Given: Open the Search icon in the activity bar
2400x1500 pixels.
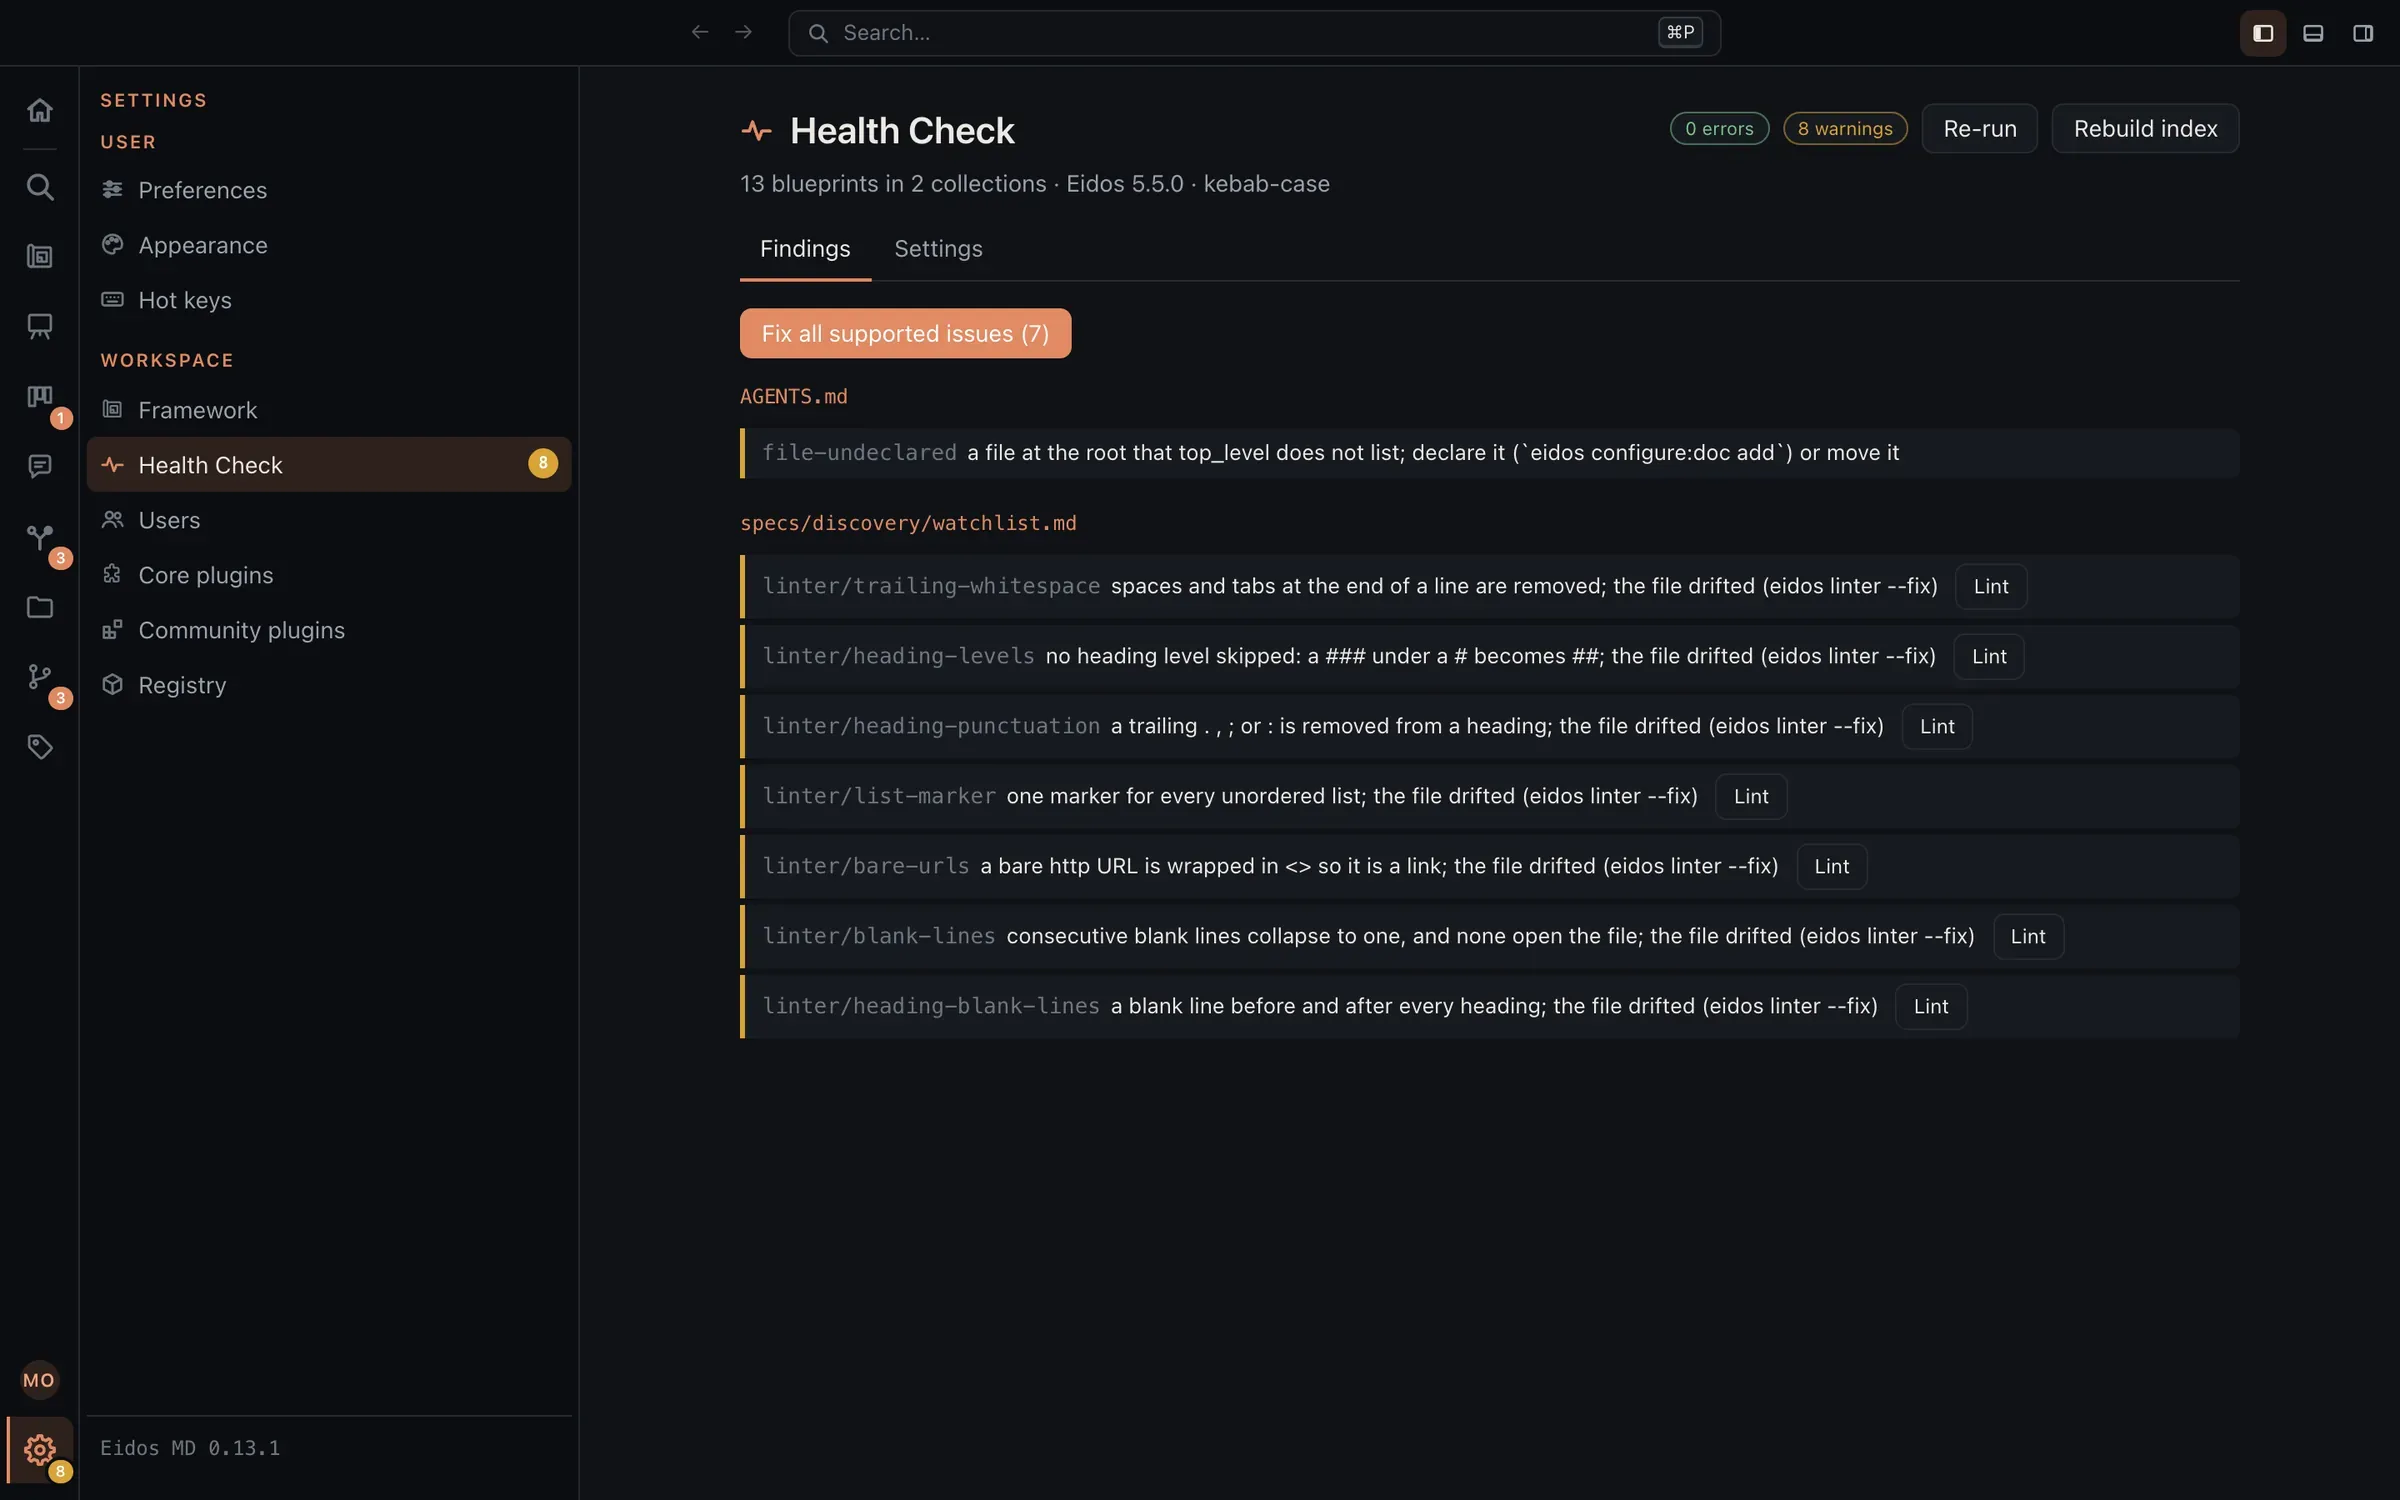Looking at the screenshot, I should click(39, 187).
